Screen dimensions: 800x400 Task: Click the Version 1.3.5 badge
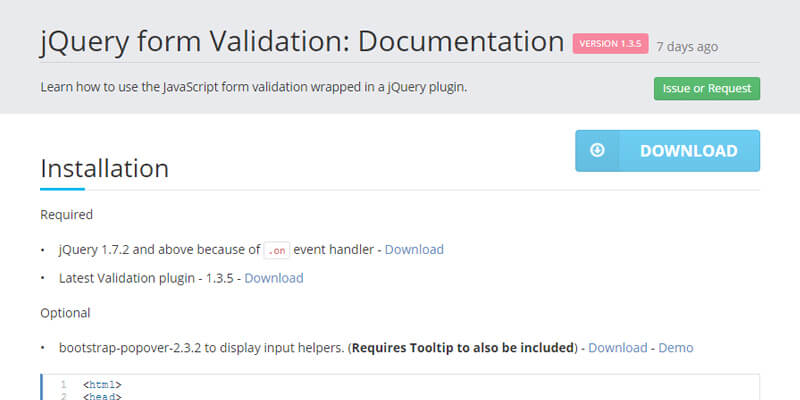[611, 44]
